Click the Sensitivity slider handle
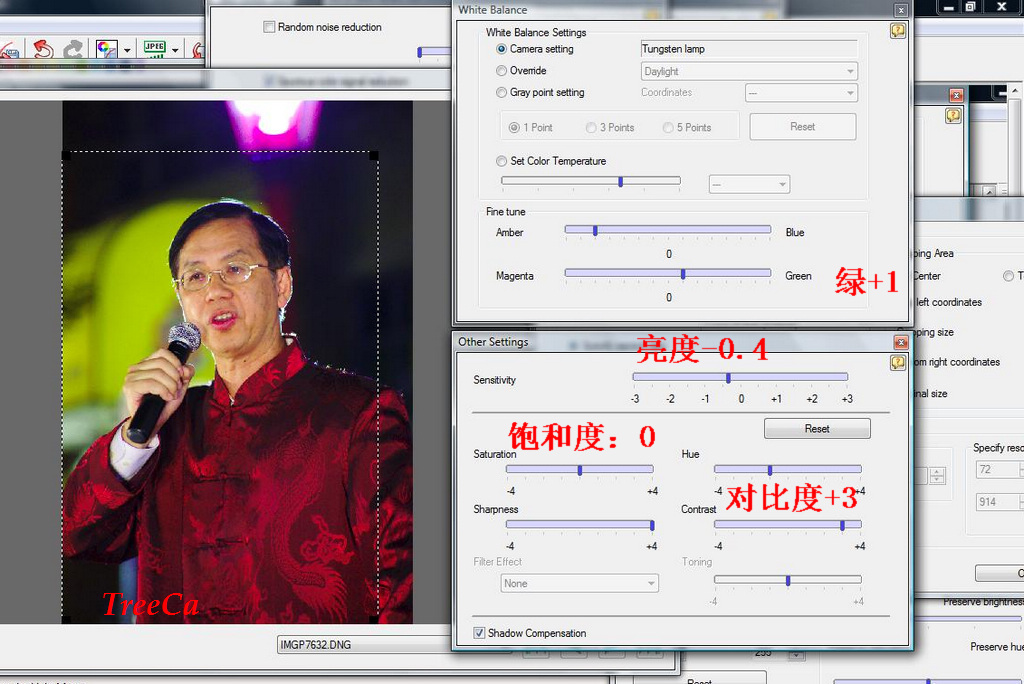1024x684 pixels. [x=728, y=377]
